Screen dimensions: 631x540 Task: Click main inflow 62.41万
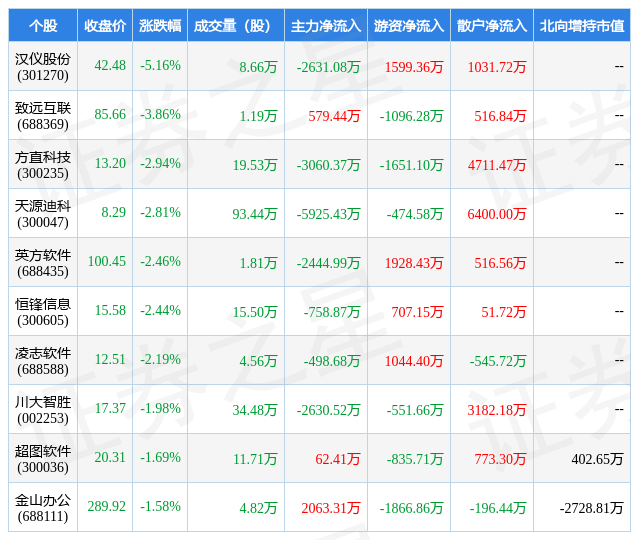[x=338, y=459]
